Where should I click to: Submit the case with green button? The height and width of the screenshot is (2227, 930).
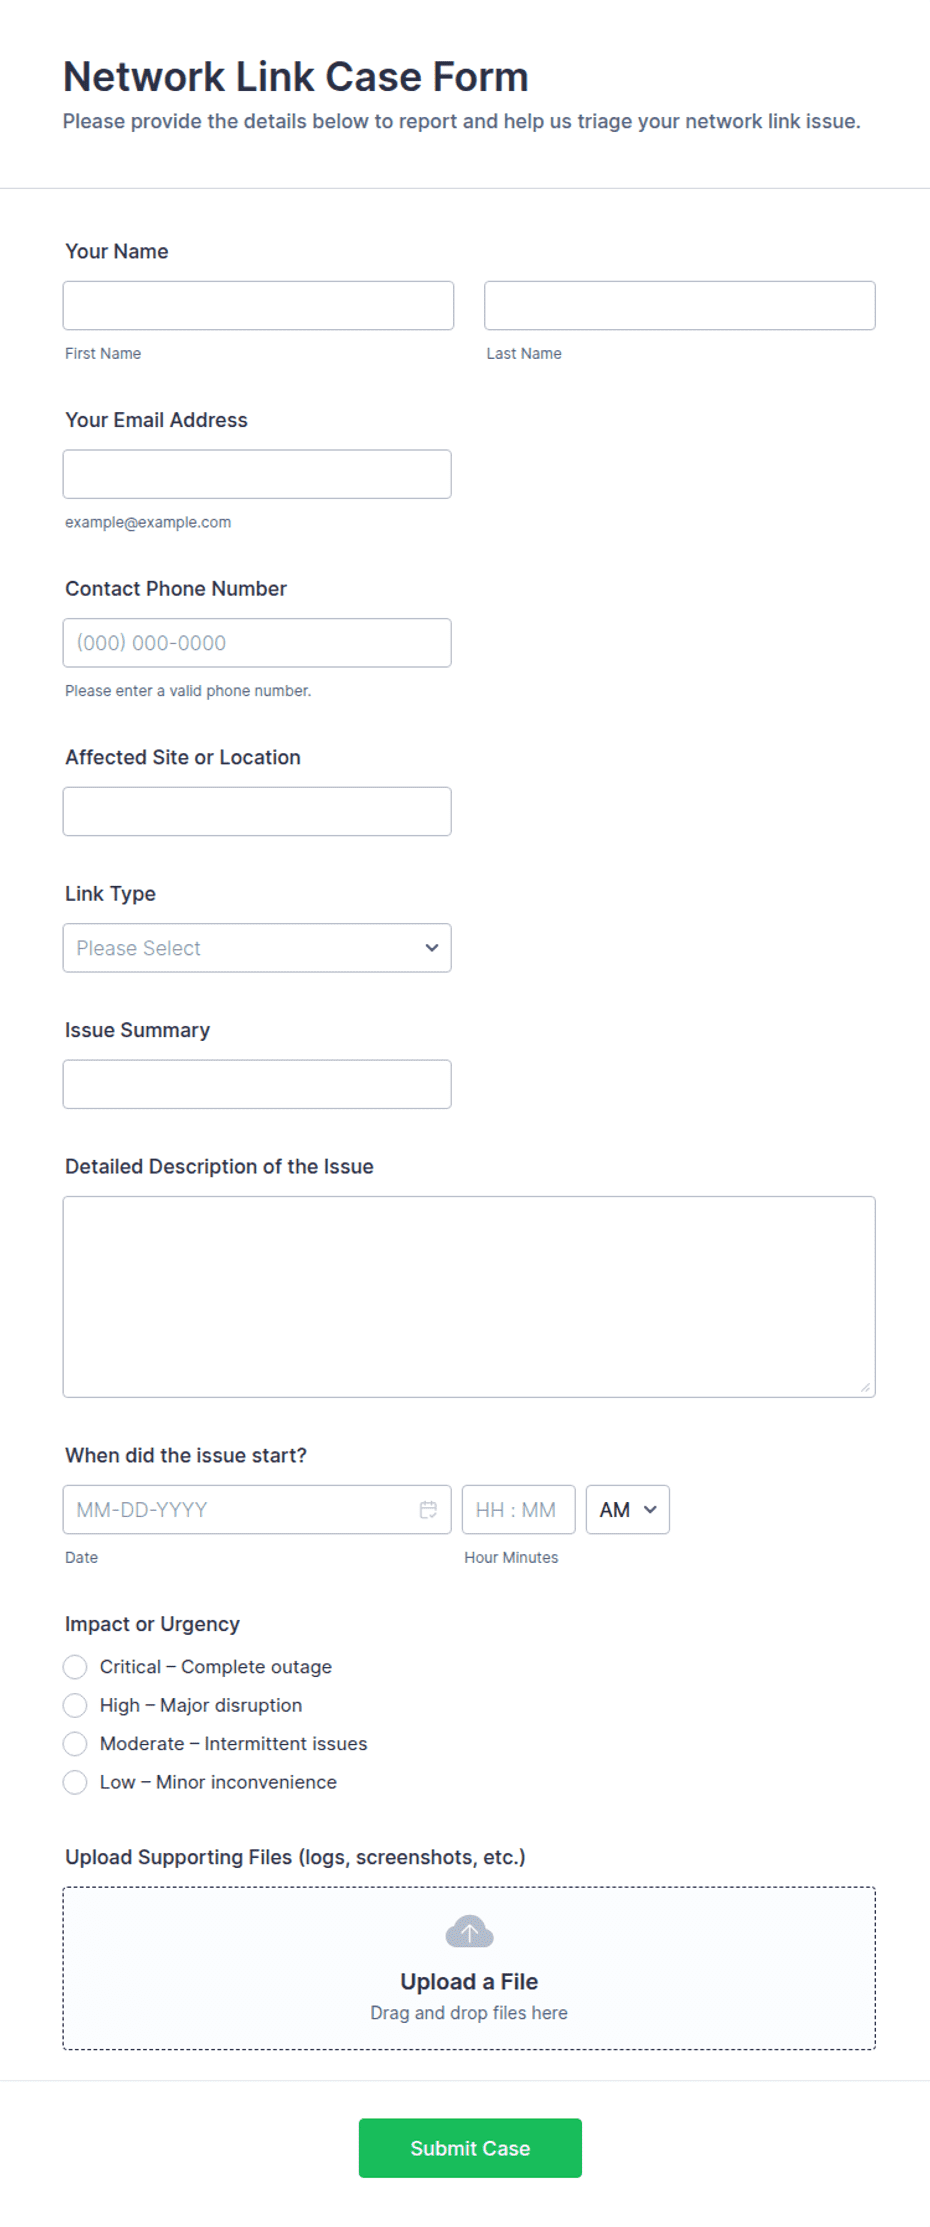470,2148
